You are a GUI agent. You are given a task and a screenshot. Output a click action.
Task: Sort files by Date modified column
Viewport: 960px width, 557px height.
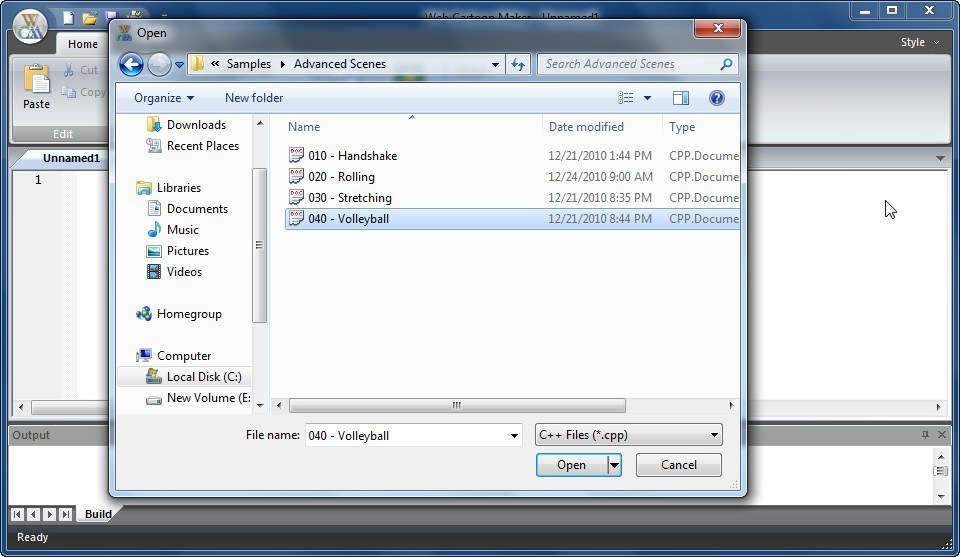[586, 127]
